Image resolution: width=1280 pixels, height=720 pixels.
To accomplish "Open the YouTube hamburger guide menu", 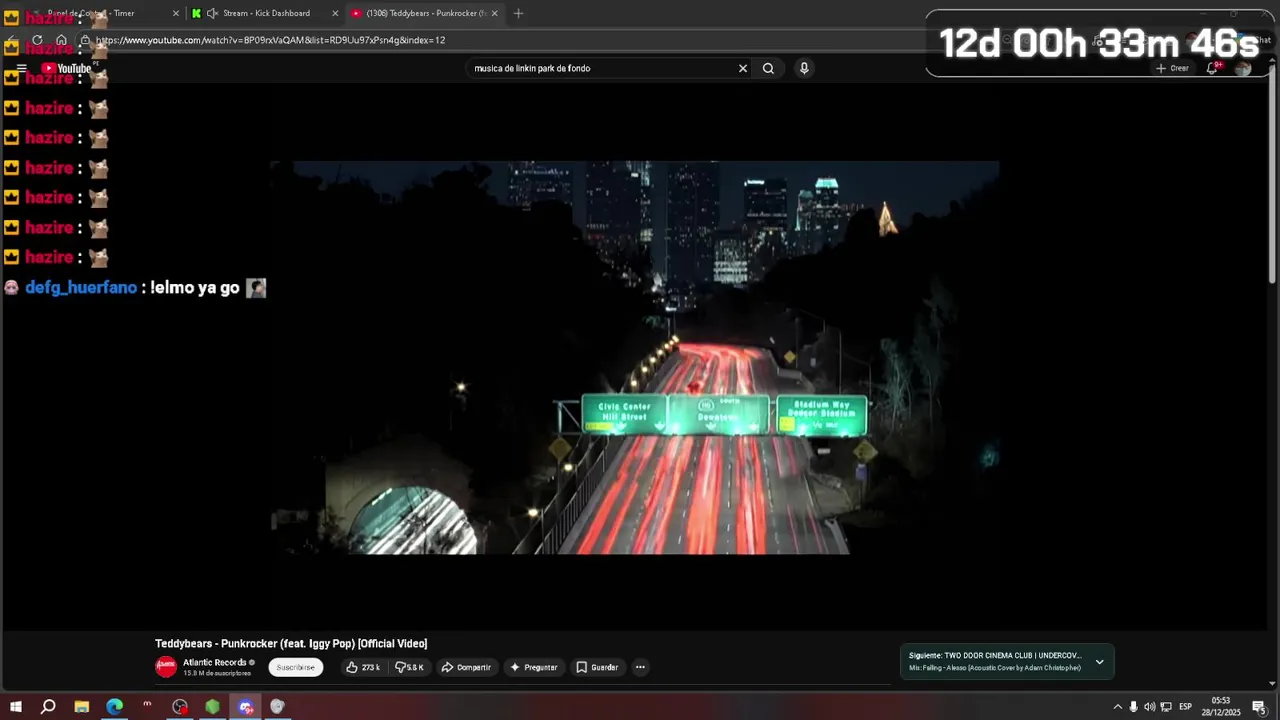I will pyautogui.click(x=21, y=69).
